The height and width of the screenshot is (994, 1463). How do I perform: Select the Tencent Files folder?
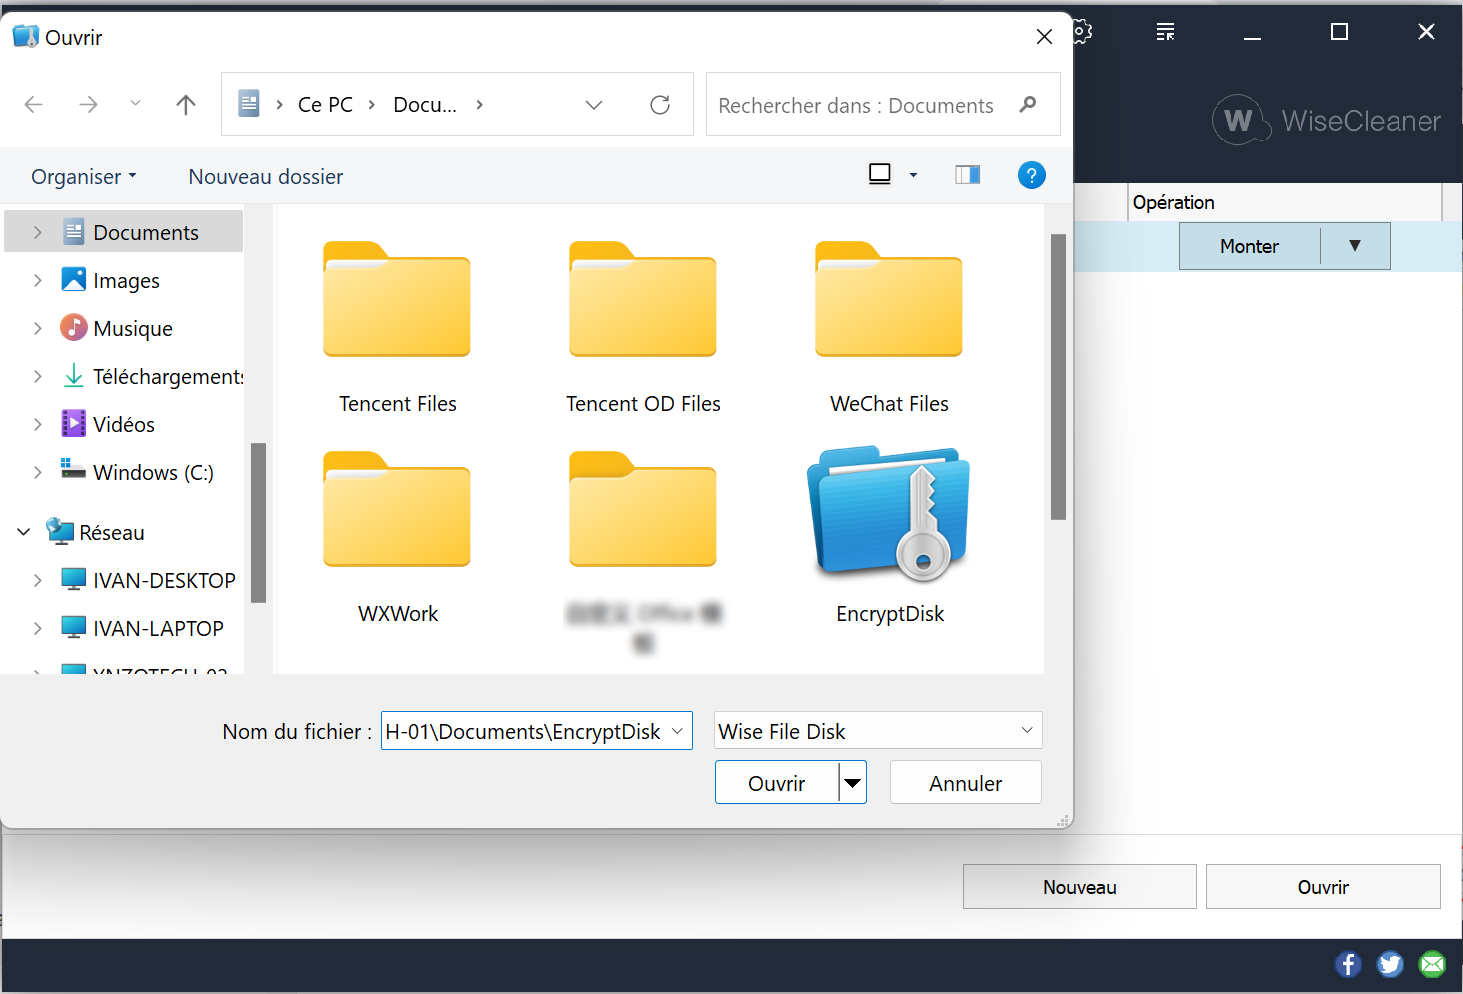point(397,328)
